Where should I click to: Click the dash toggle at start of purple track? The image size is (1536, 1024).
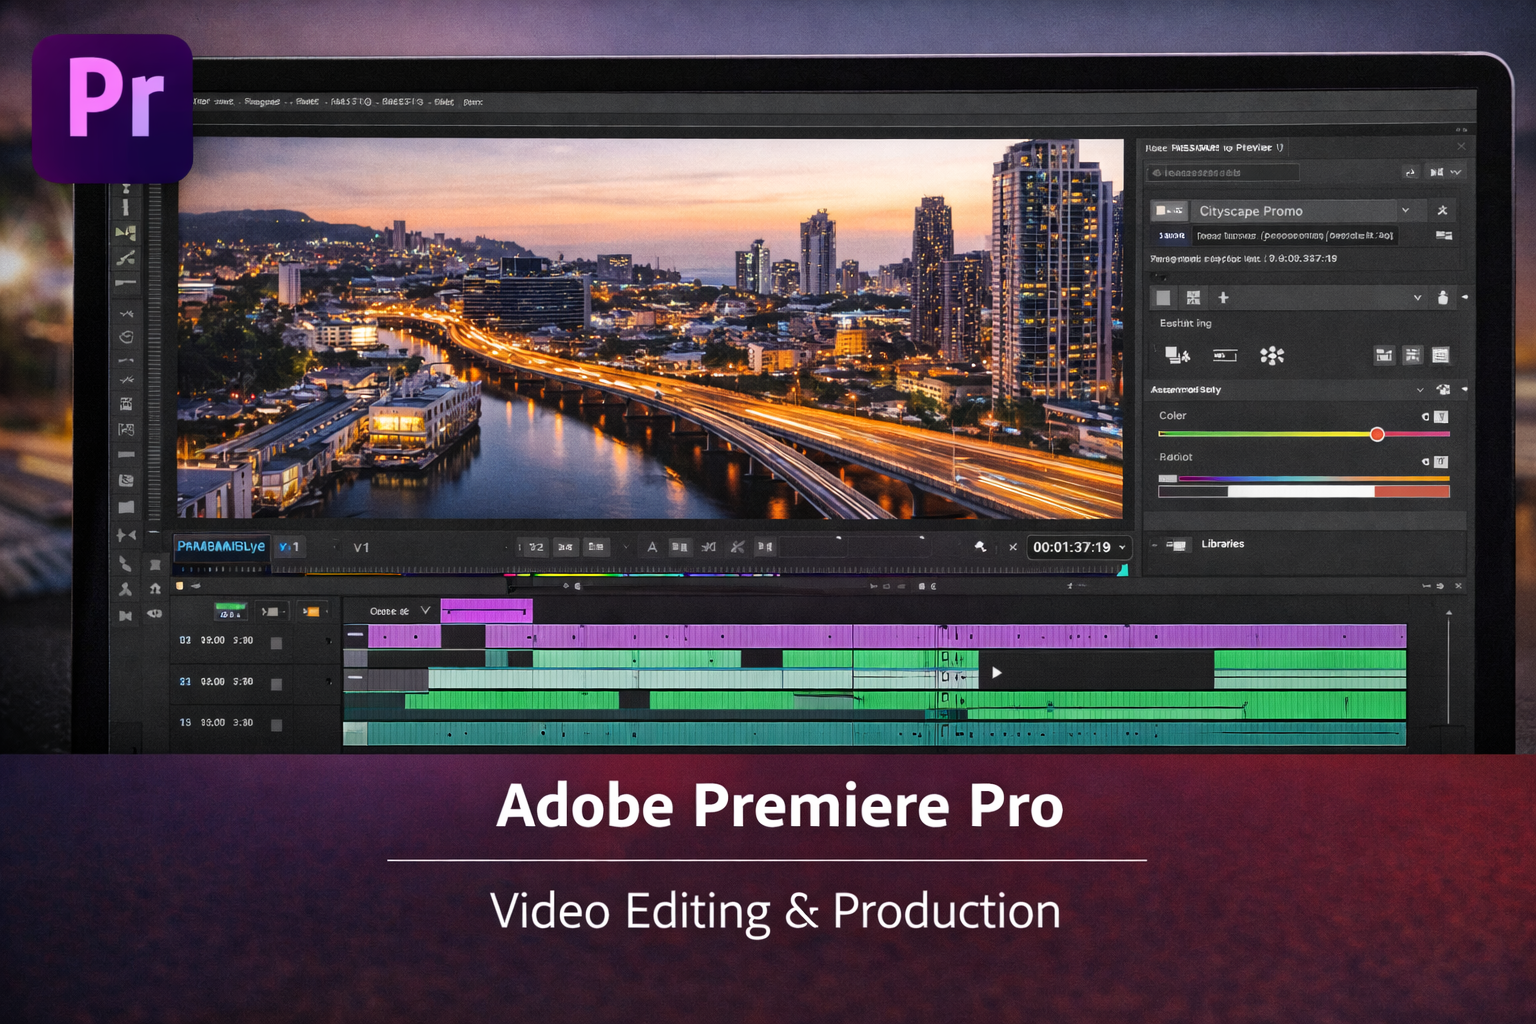pyautogui.click(x=355, y=635)
